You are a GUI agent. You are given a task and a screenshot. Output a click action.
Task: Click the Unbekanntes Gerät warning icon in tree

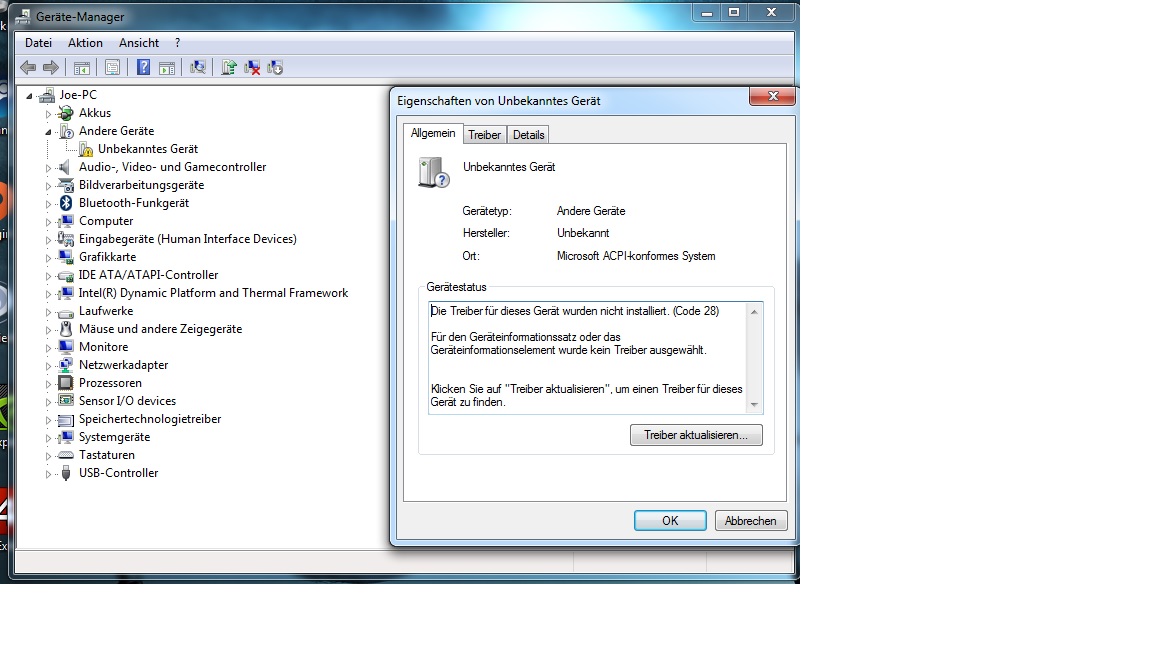tap(86, 149)
